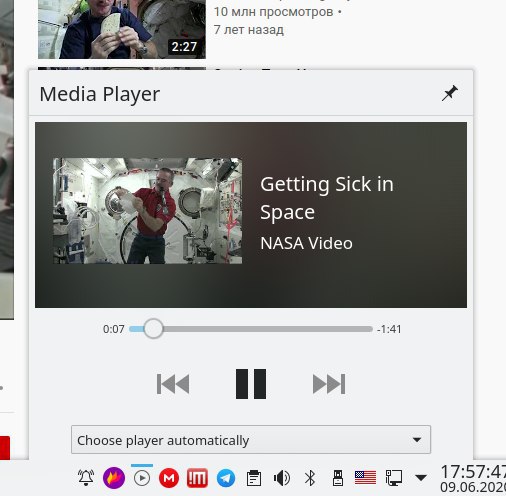Click the Getting Sick in Space album thumbnail

pos(148,211)
